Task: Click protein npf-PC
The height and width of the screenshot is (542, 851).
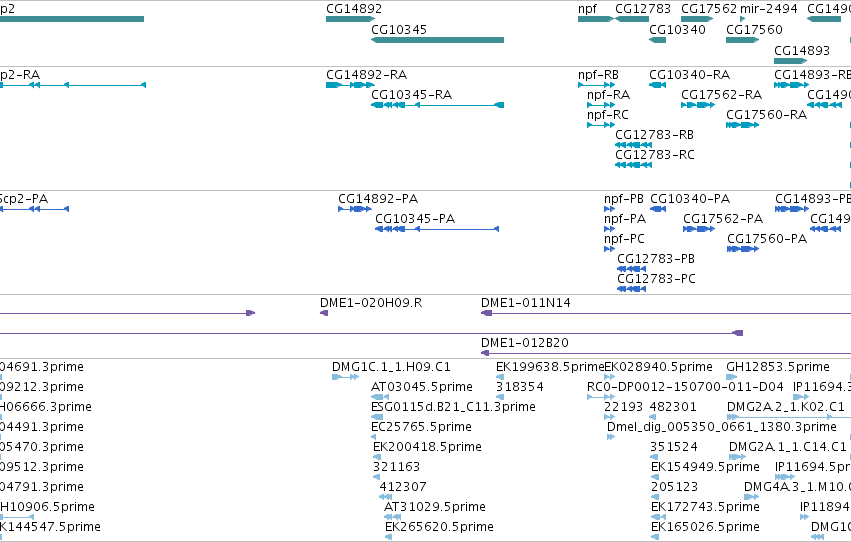Action: point(609,249)
